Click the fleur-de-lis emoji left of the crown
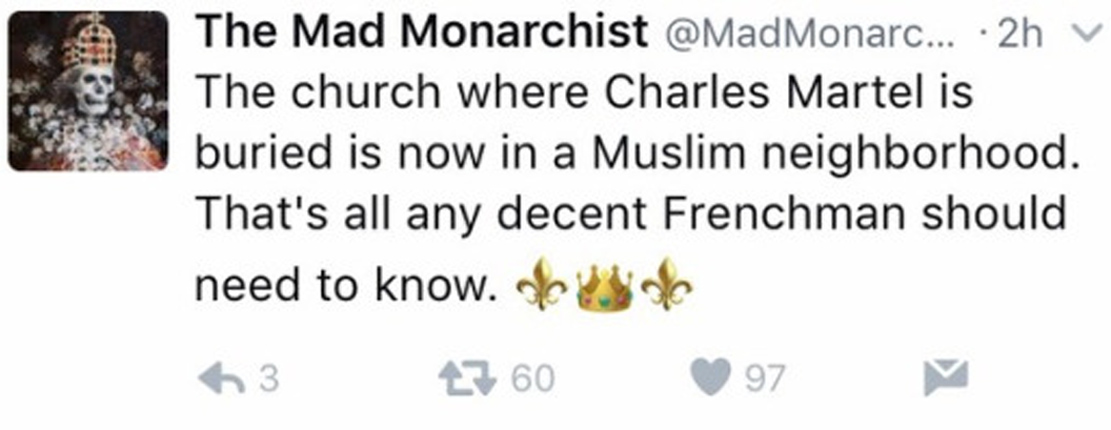1111x430 pixels. (x=541, y=287)
